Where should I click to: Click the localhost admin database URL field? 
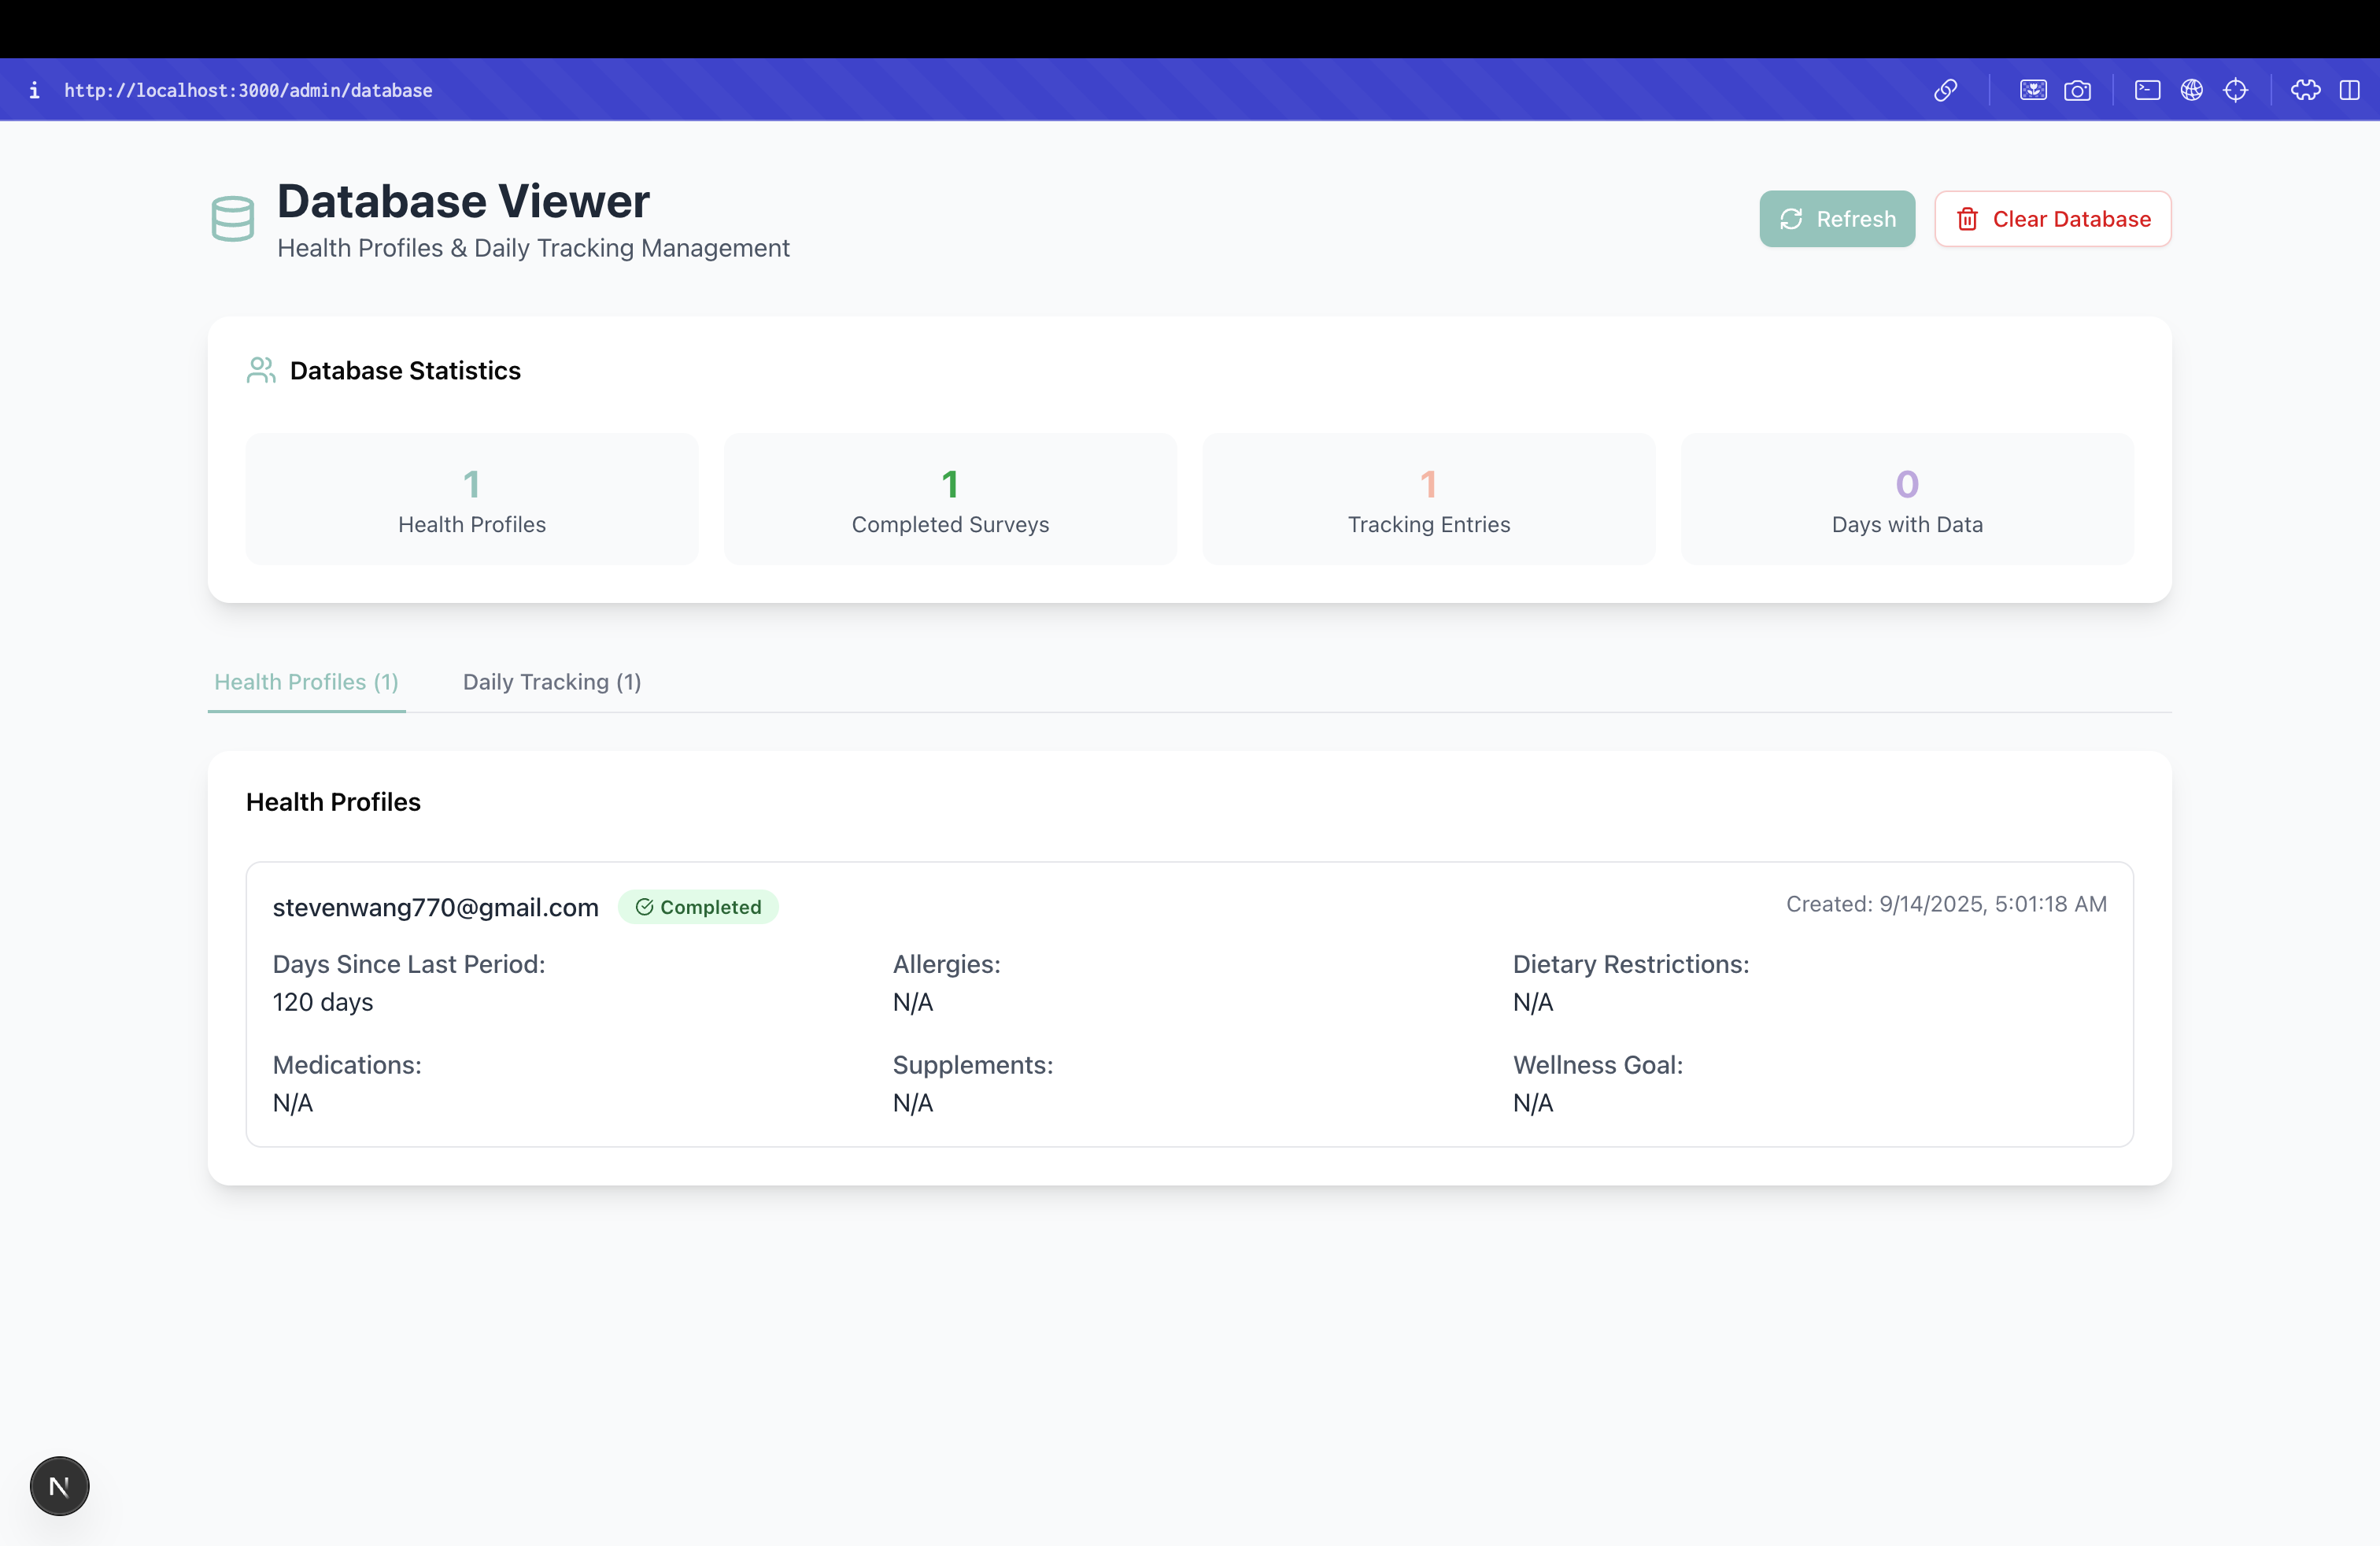[x=248, y=90]
